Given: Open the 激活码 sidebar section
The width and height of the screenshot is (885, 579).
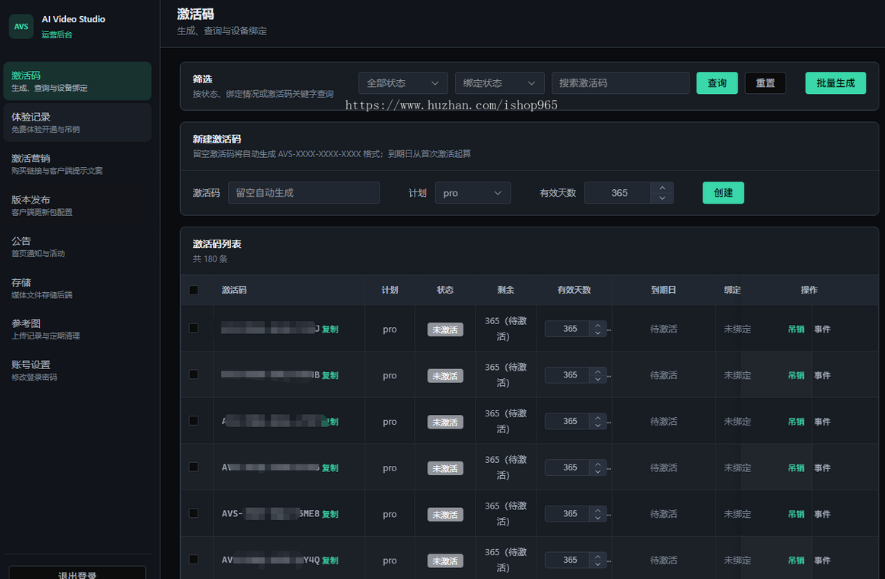Looking at the screenshot, I should tap(77, 81).
